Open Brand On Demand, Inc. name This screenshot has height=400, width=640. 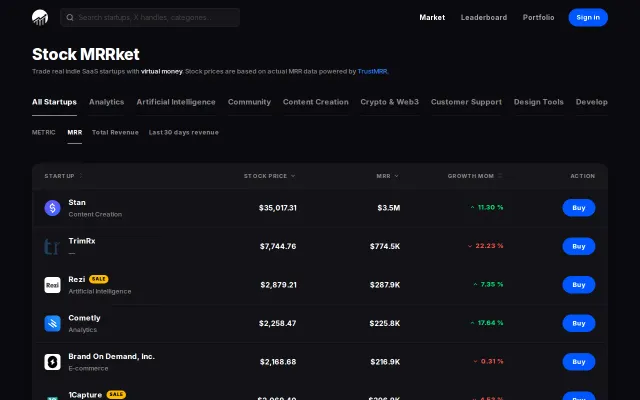click(111, 357)
